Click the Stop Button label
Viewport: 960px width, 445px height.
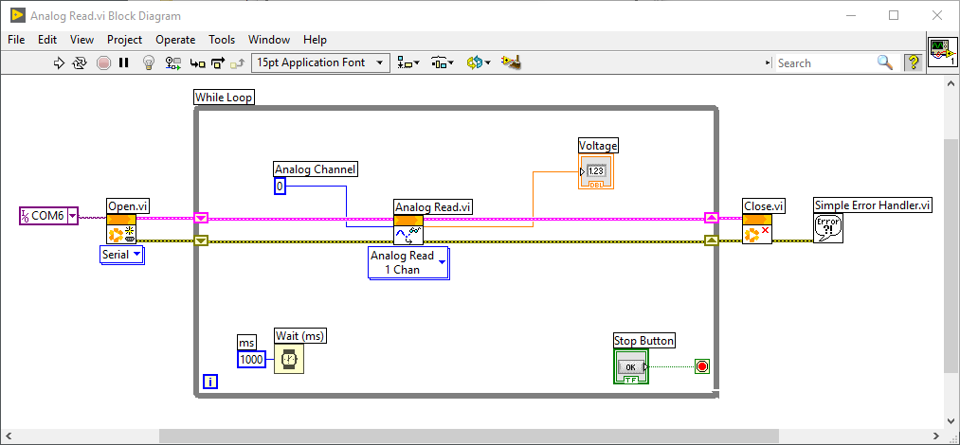645,341
